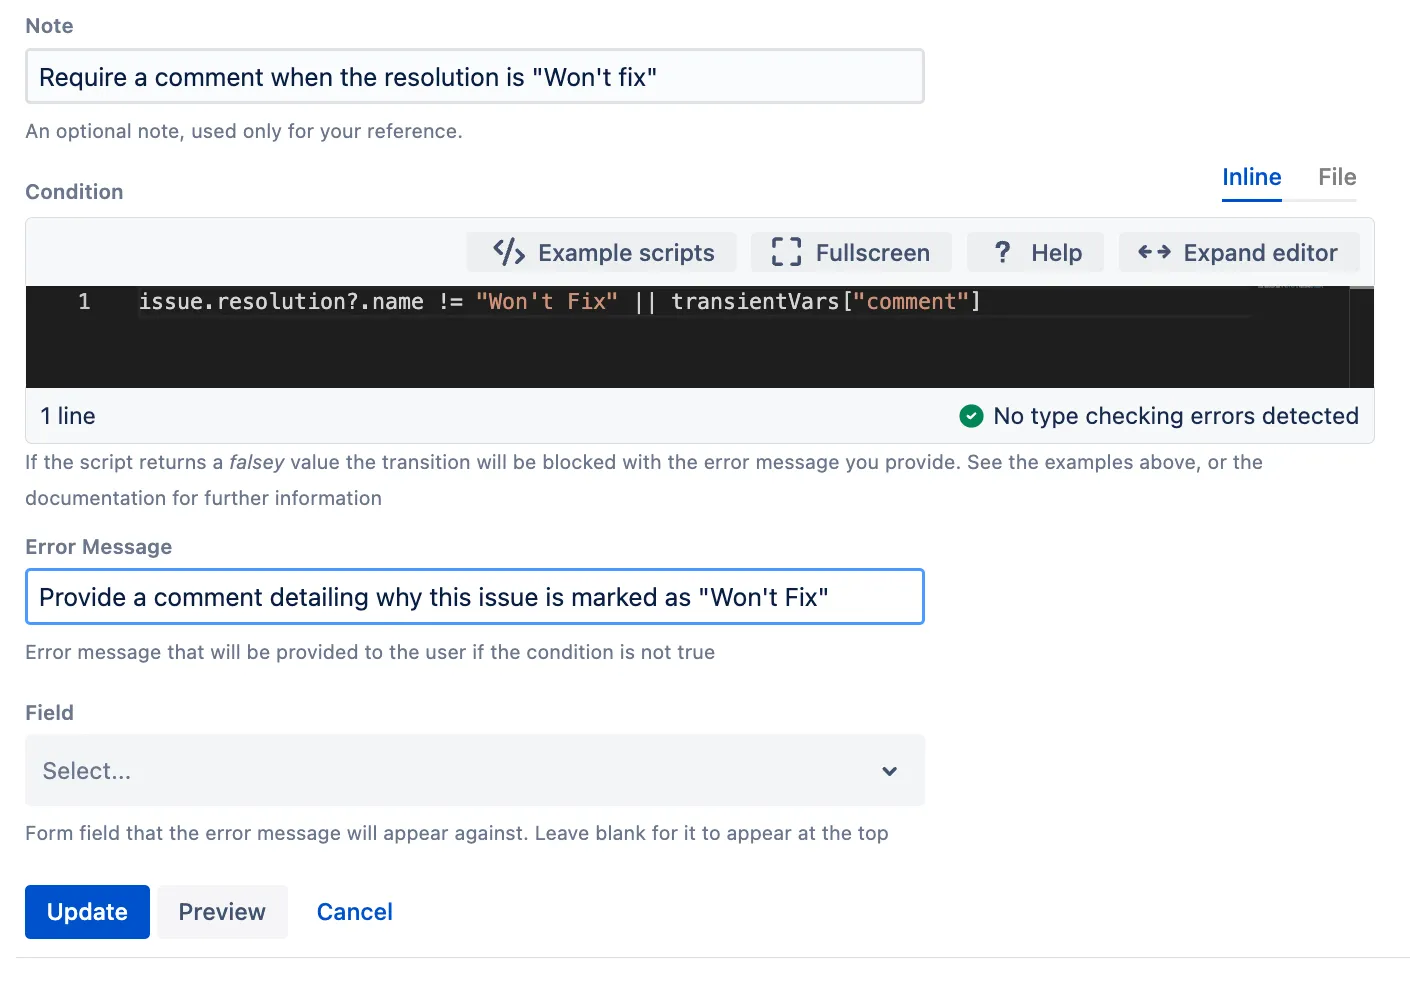The height and width of the screenshot is (1008, 1410).
Task: Switch to the Inline script tab
Action: [x=1252, y=178]
